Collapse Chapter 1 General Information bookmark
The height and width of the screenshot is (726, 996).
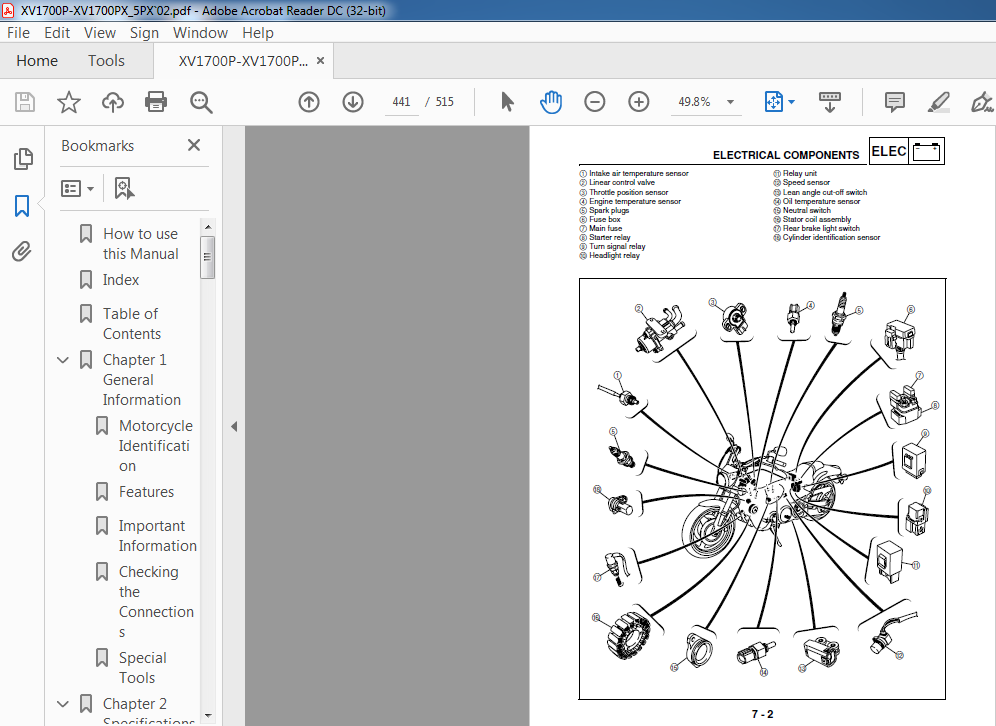[63, 360]
